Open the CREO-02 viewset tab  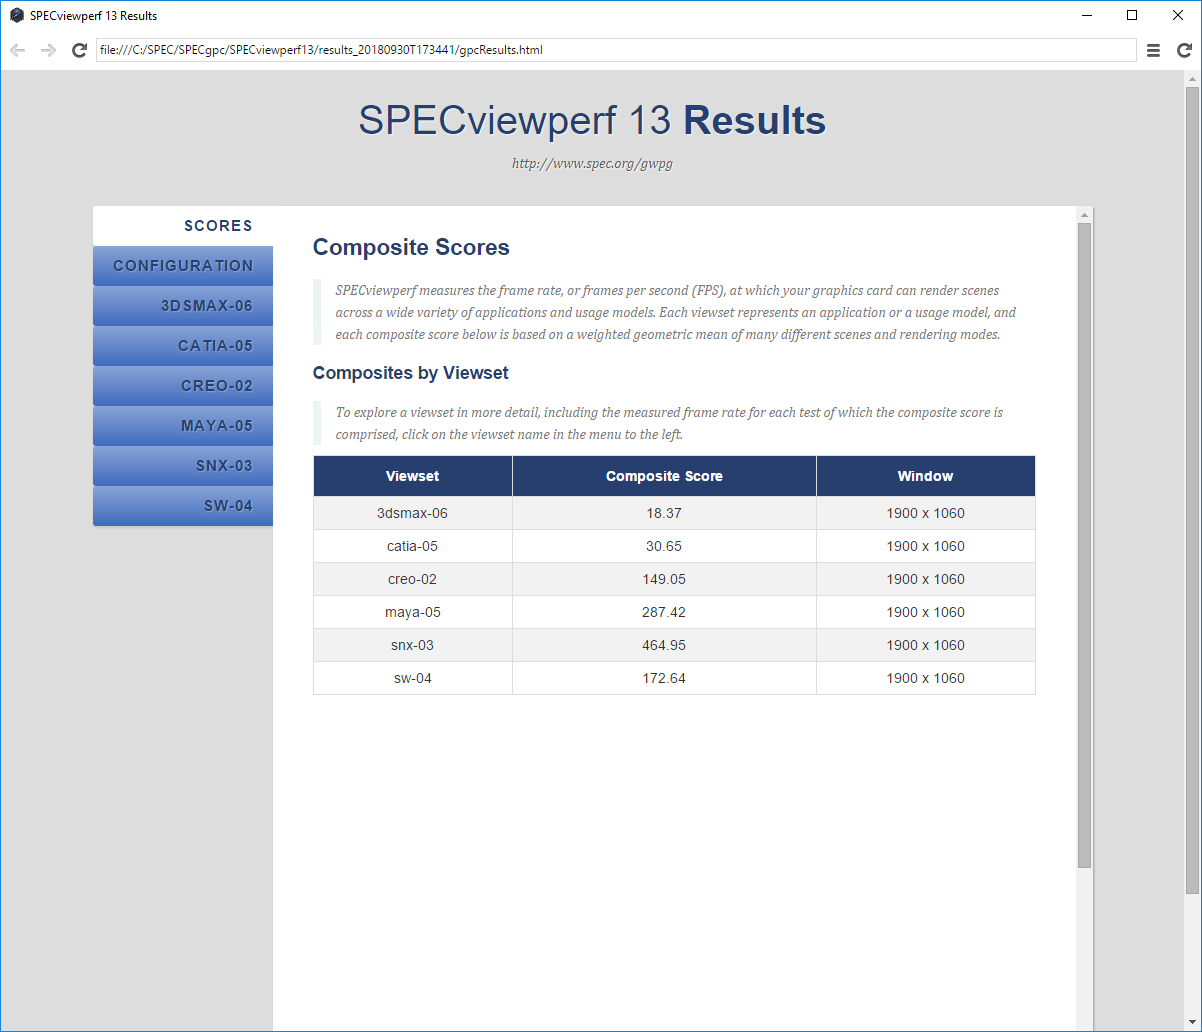click(x=183, y=386)
